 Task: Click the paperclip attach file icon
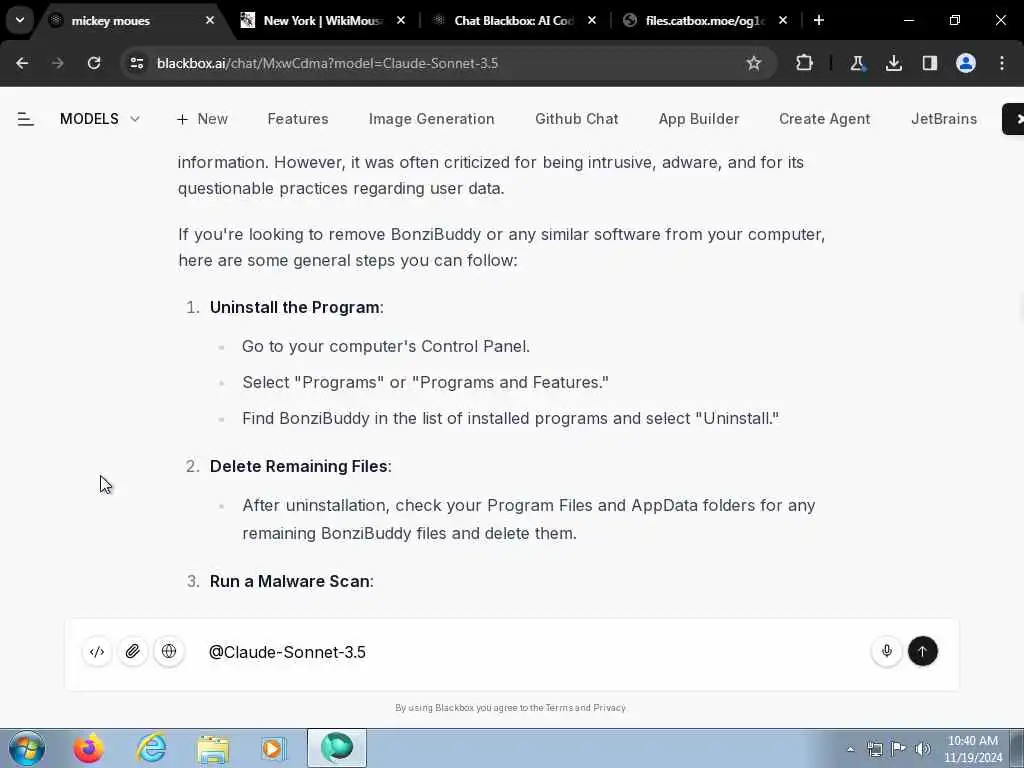coord(133,651)
